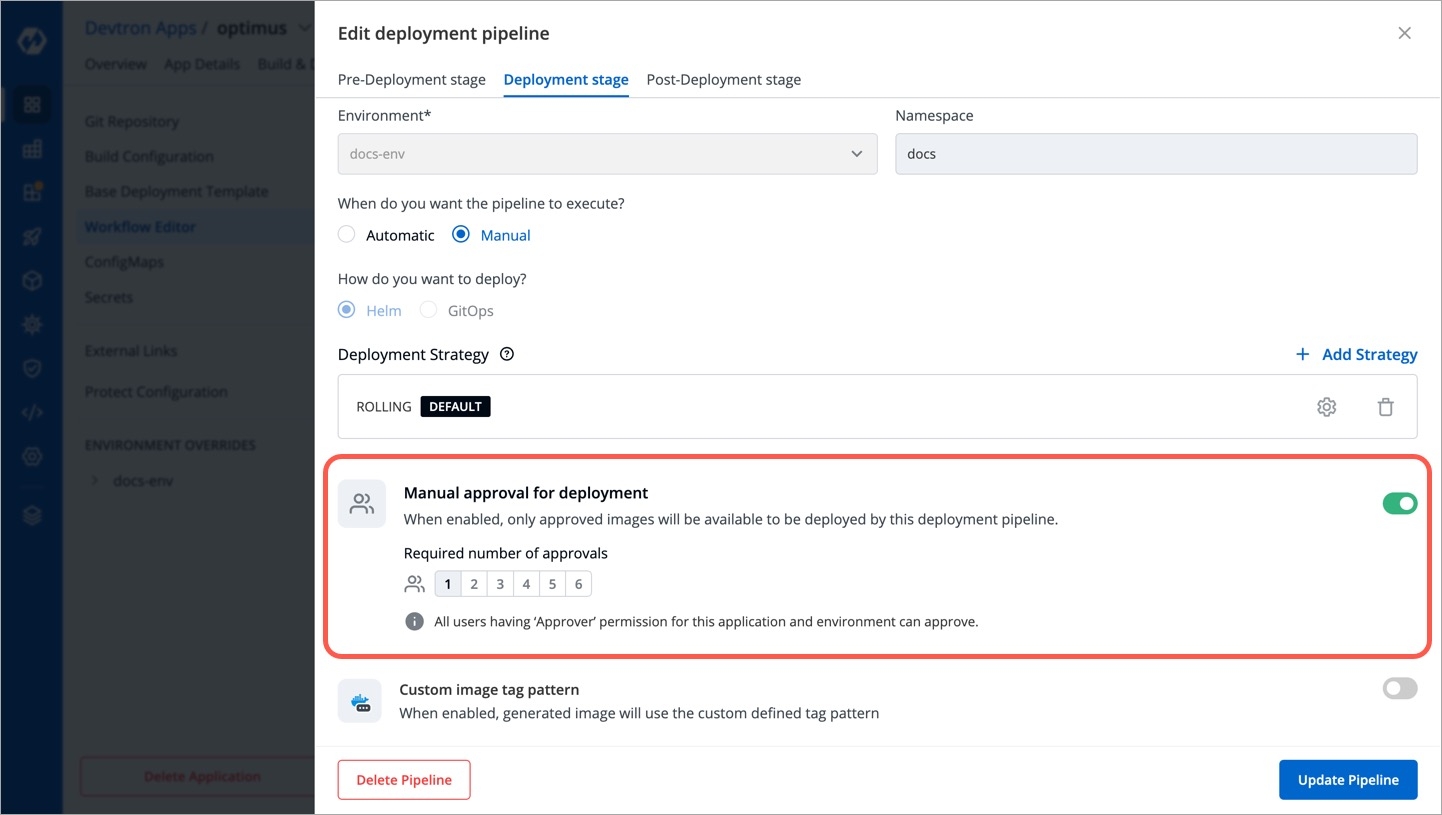Open Base Deployment Template in background menu
Image resolution: width=1442 pixels, height=815 pixels.
177,191
